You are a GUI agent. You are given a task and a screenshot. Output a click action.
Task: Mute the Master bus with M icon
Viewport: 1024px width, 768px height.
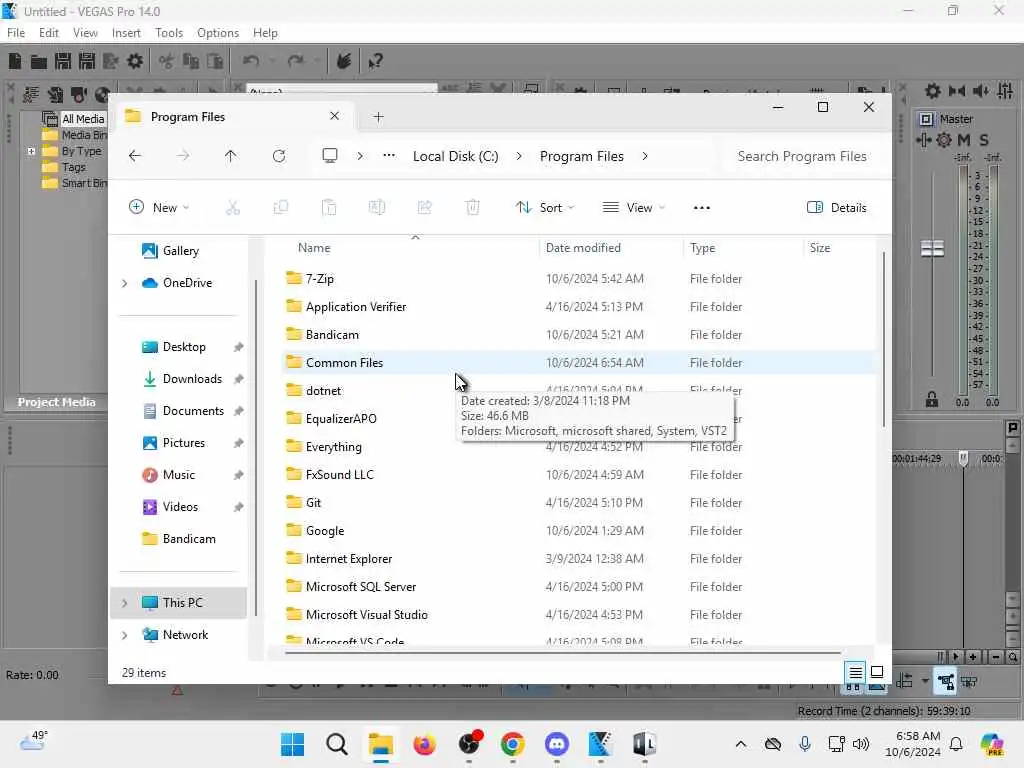964,140
